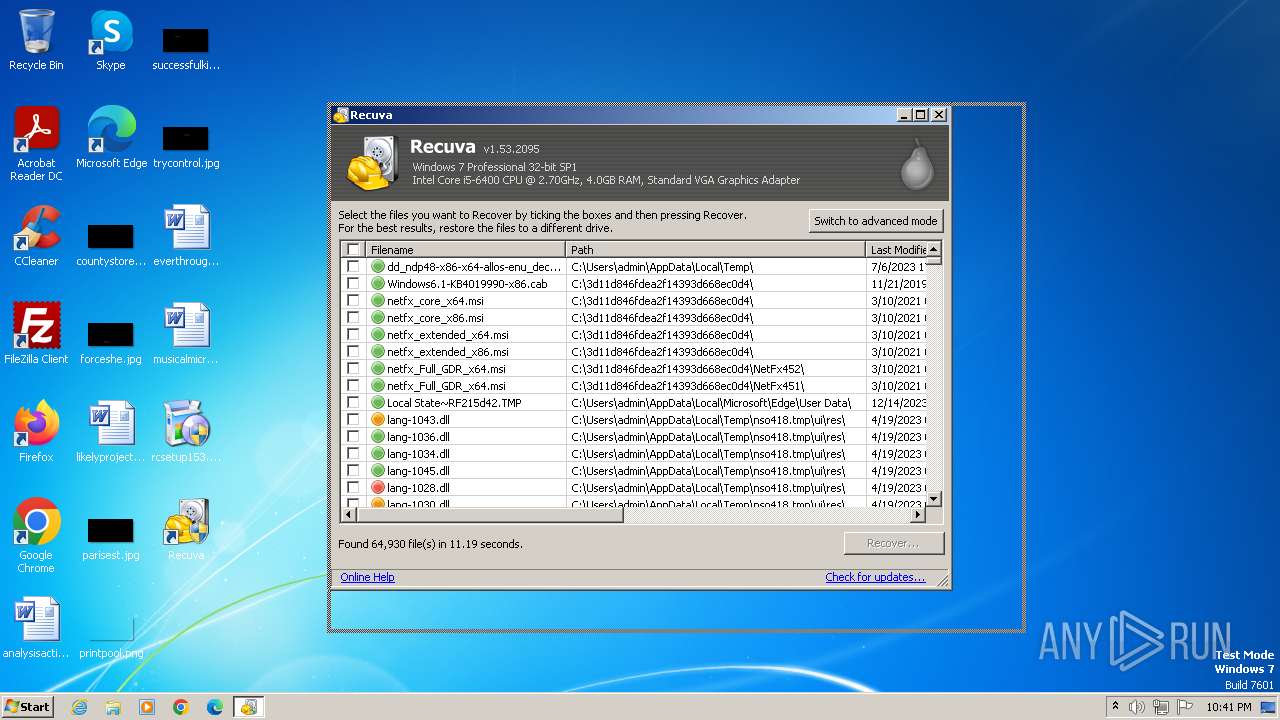Open Chrome from the taskbar
This screenshot has height=720, width=1280.
pyautogui.click(x=181, y=707)
